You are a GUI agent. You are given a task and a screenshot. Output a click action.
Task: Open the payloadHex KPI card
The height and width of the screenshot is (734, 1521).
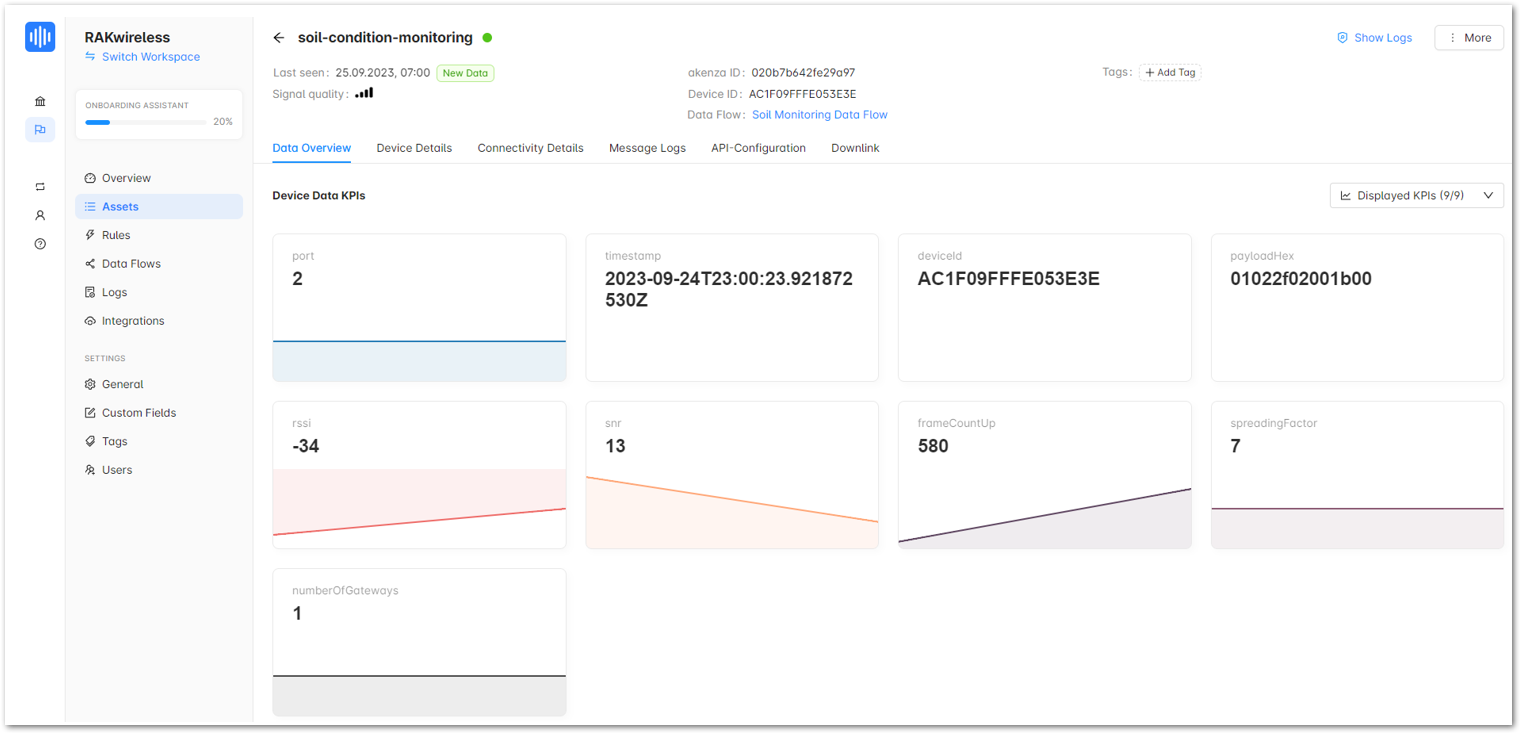click(x=1357, y=308)
